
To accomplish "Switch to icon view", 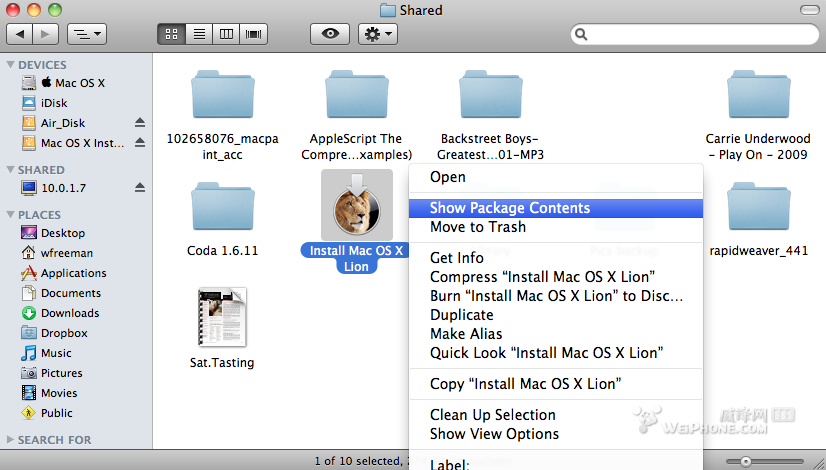I will (x=171, y=34).
